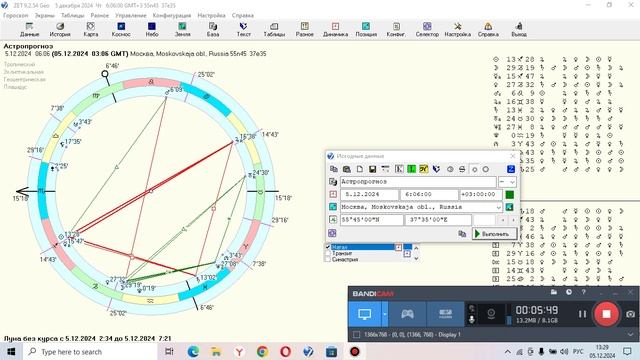
Task: Click the blank new-page icon in data dialog
Action: click(x=360, y=169)
